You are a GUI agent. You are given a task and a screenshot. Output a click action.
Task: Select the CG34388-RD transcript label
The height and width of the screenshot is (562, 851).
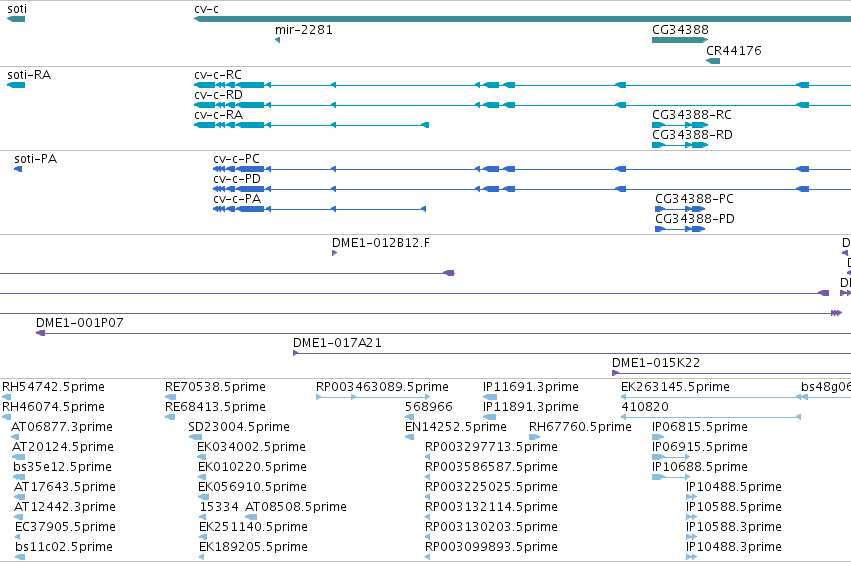[x=693, y=135]
